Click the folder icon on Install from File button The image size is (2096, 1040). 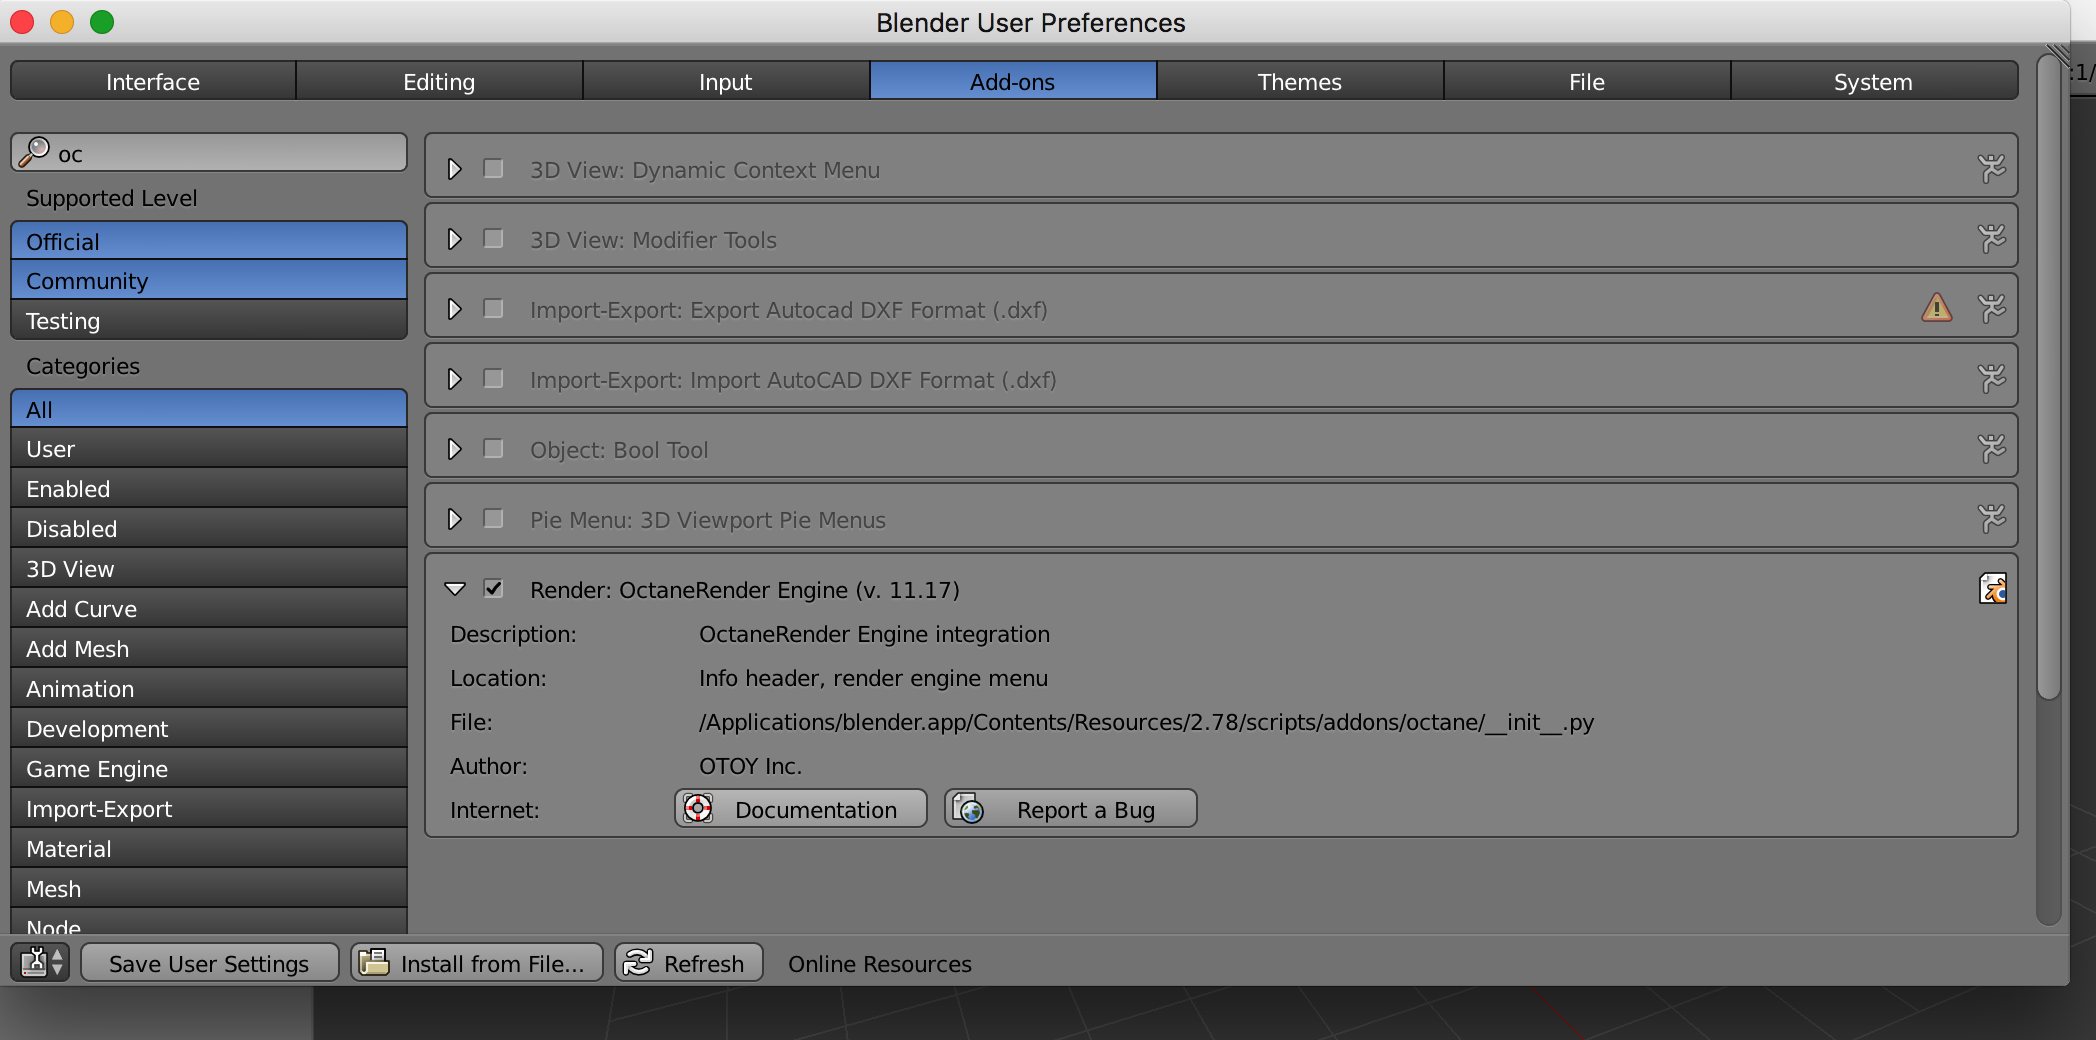point(374,962)
